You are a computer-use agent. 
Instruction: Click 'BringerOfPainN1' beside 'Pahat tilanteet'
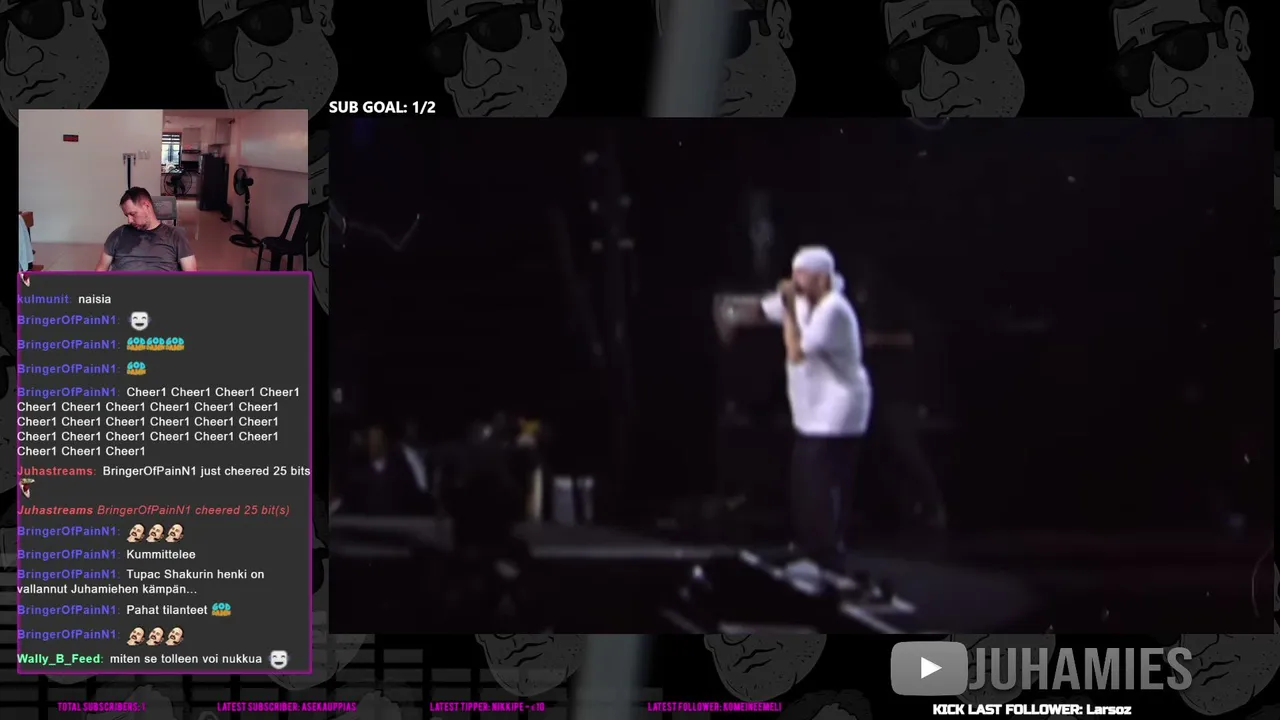tap(68, 610)
